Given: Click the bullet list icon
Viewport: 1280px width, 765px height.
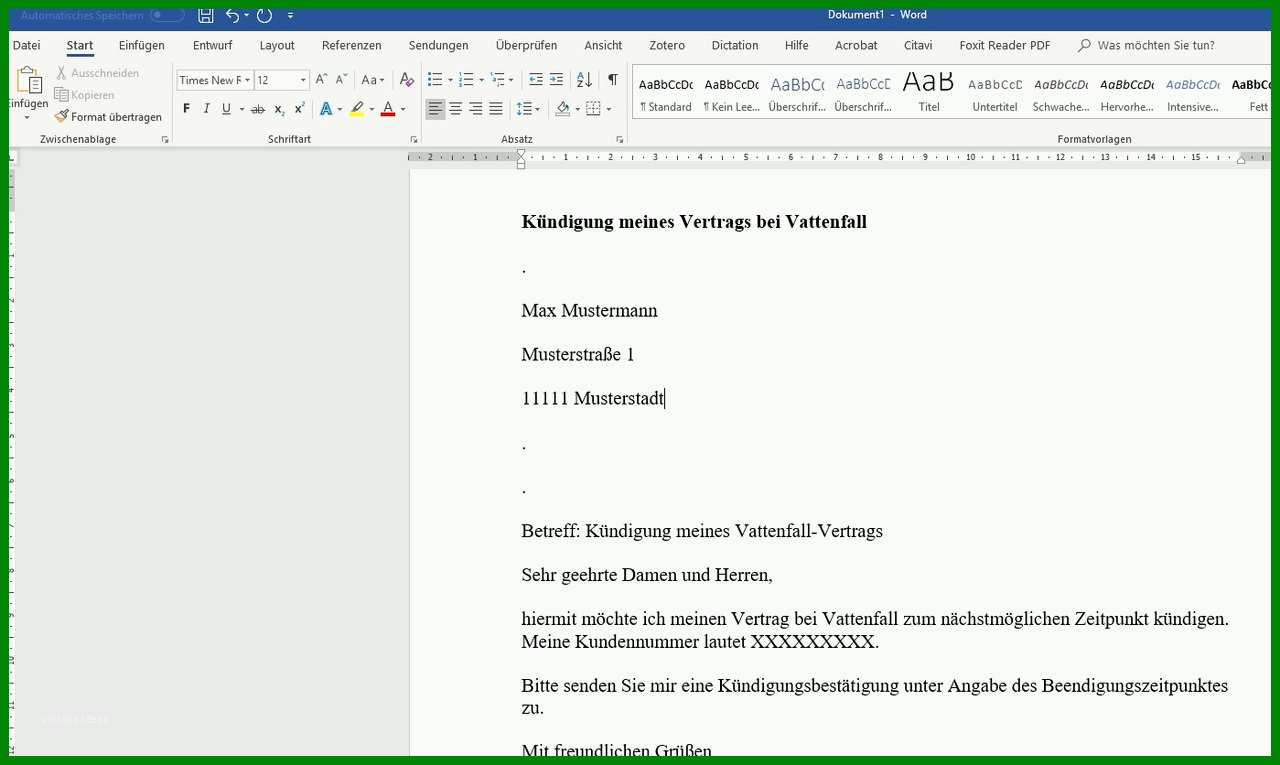Looking at the screenshot, I should [x=435, y=80].
